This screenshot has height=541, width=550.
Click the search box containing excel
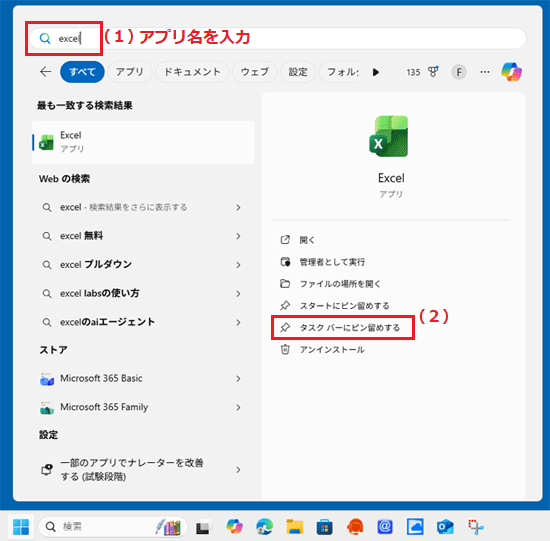pos(277,39)
